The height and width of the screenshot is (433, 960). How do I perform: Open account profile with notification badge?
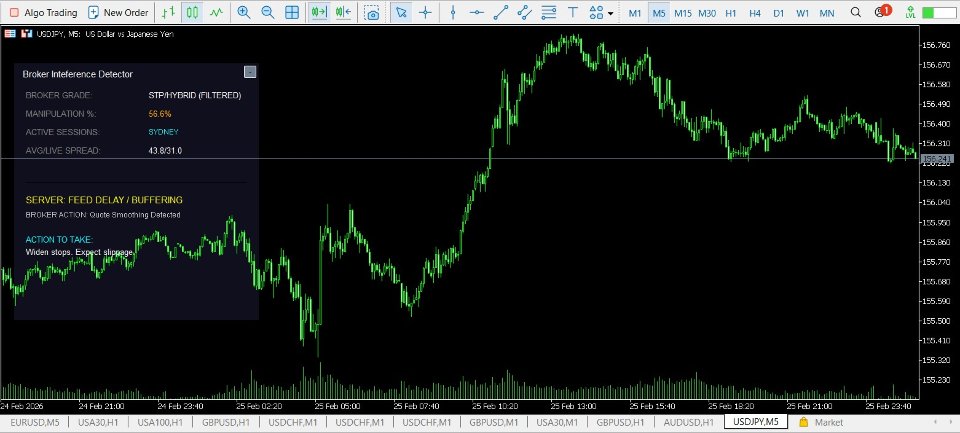click(882, 12)
